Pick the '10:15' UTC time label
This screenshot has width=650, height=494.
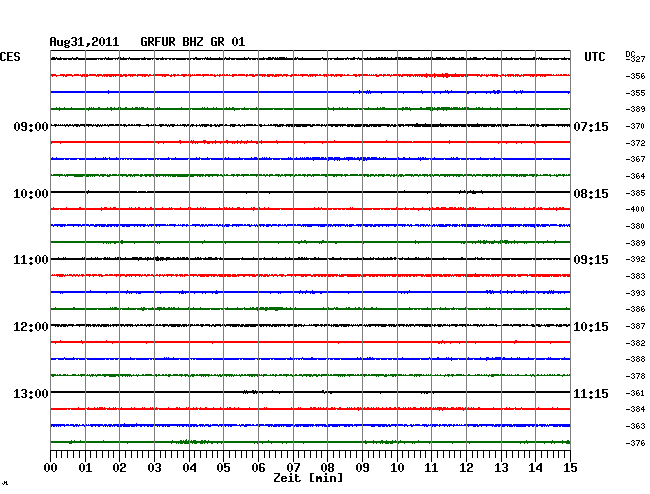591,327
